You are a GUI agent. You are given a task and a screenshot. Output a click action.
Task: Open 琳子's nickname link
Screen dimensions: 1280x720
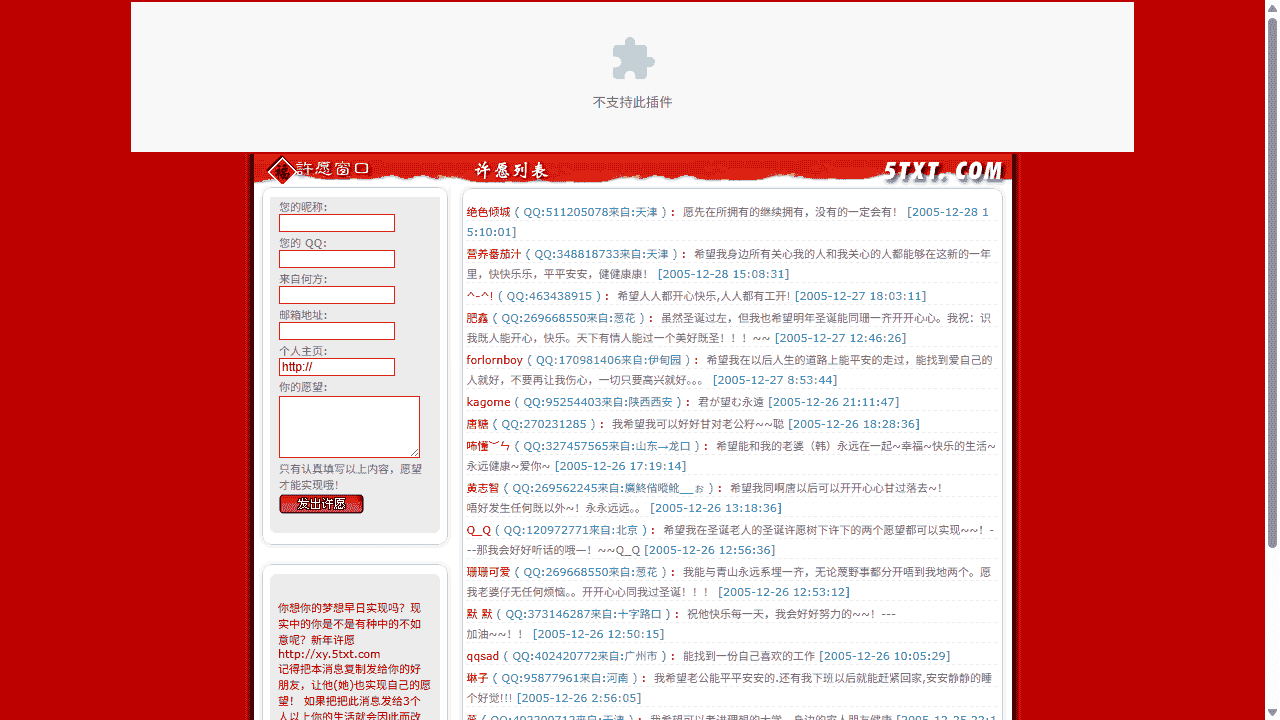point(480,677)
